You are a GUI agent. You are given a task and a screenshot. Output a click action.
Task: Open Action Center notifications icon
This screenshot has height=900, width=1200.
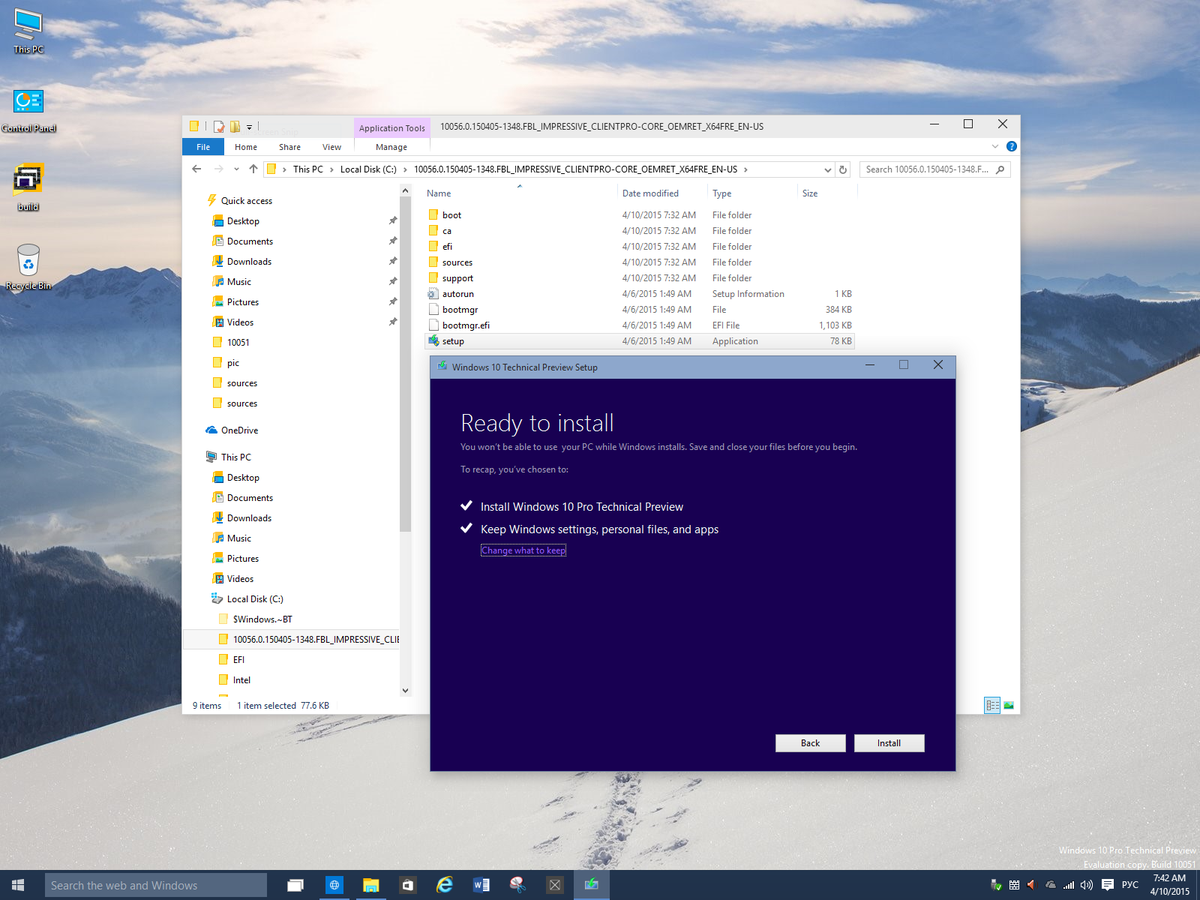pos(1107,885)
